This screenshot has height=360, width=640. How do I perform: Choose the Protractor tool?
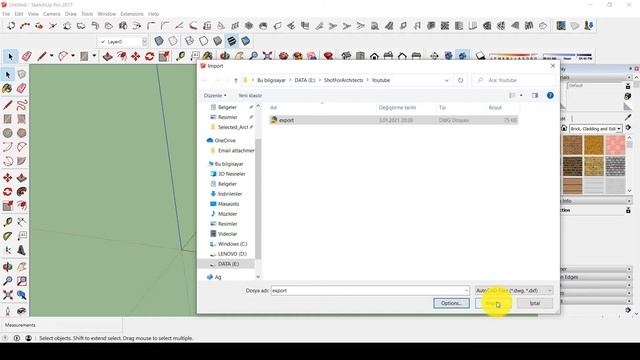(7, 236)
